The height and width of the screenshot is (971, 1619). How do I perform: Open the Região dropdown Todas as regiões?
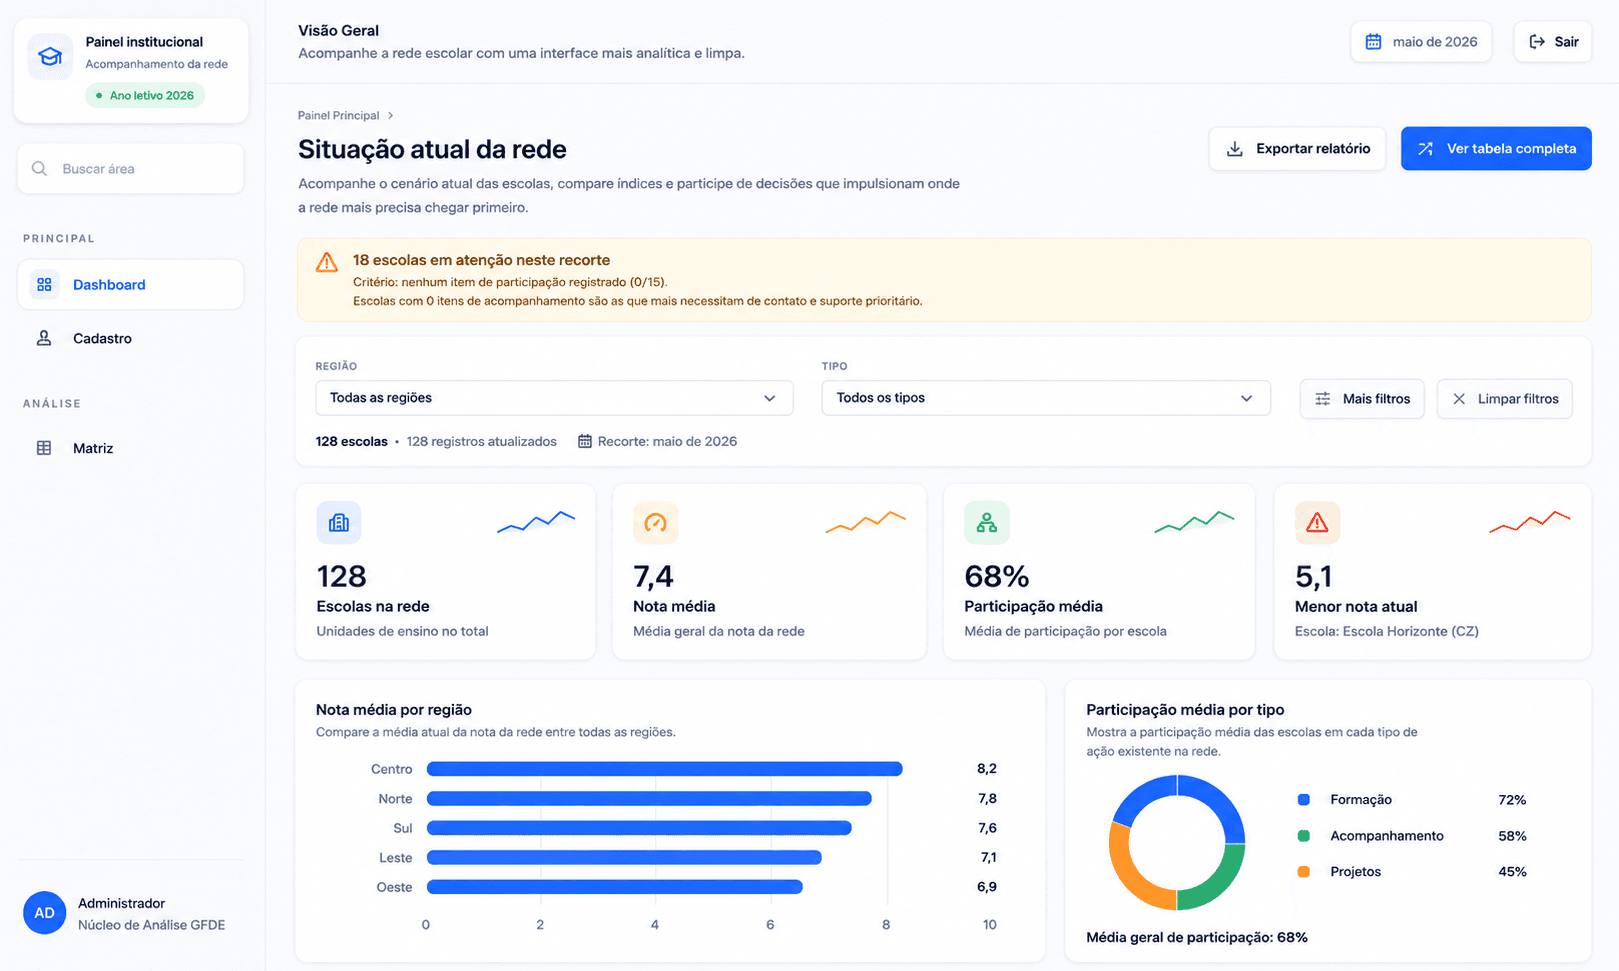(x=554, y=398)
